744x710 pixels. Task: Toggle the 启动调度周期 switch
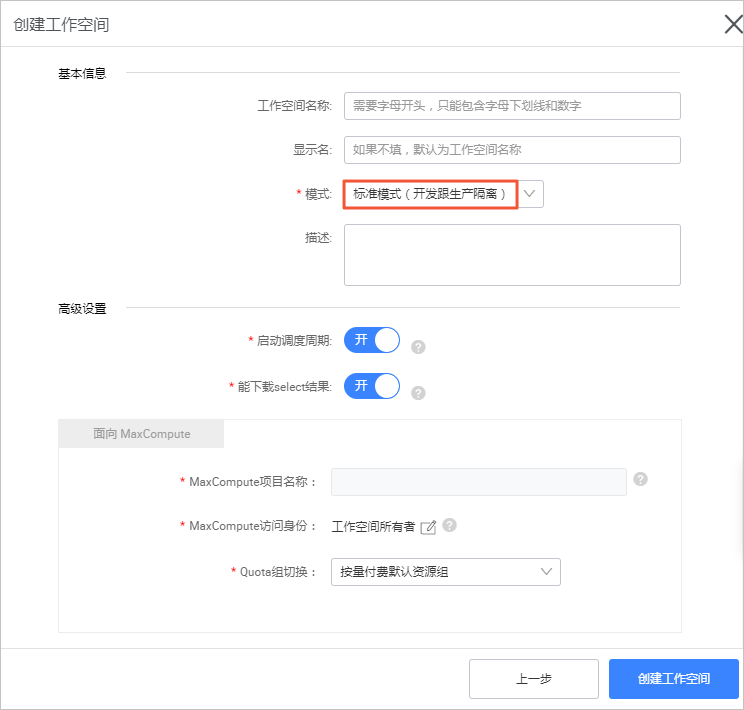(372, 340)
